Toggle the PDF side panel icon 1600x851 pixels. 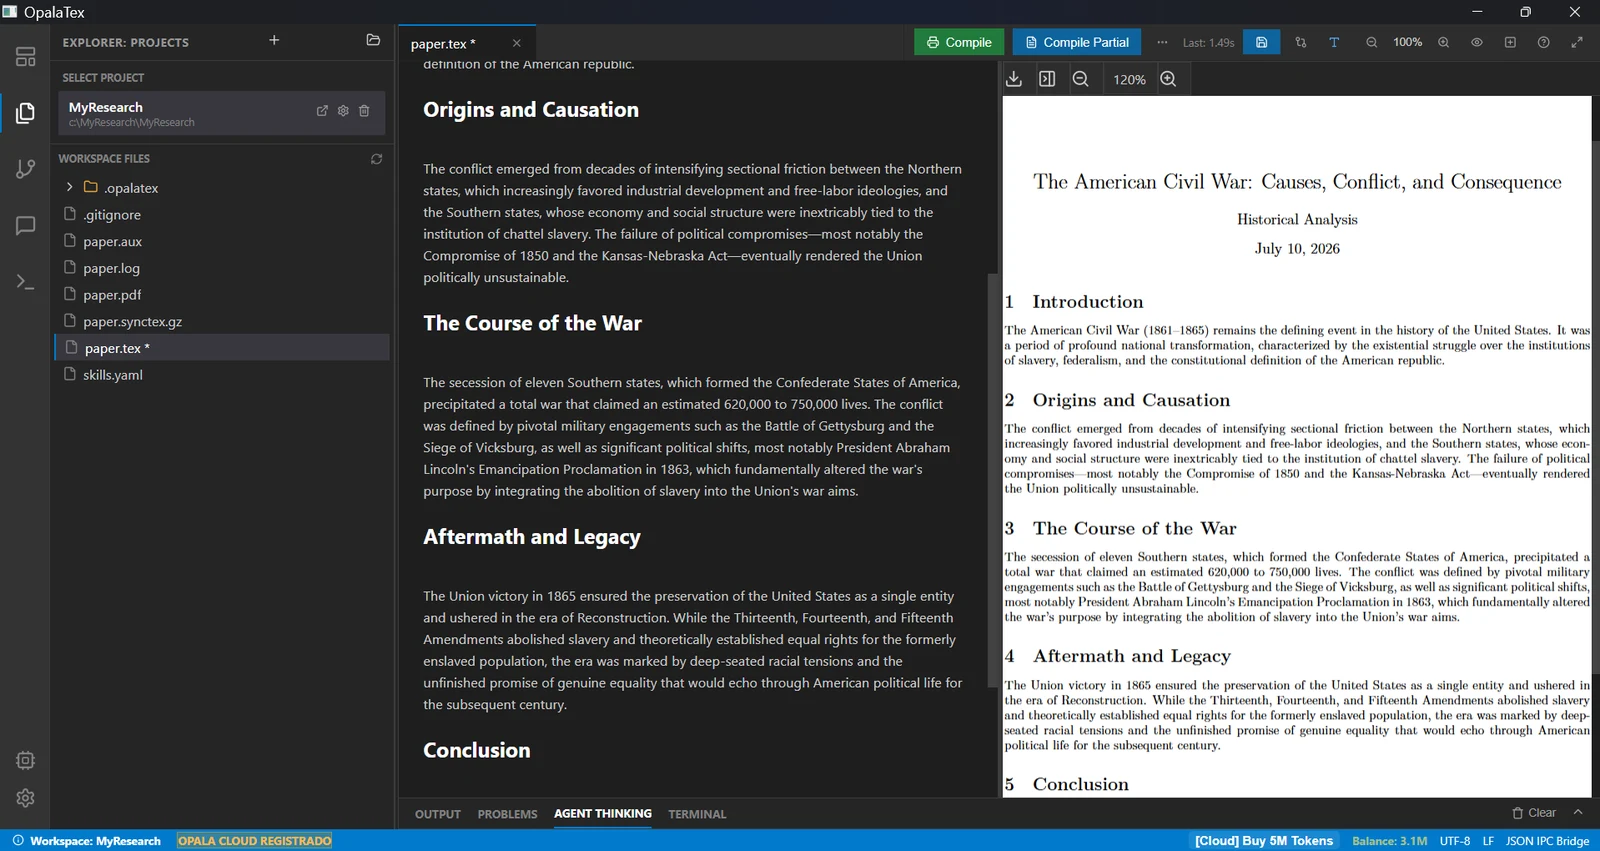pyautogui.click(x=1047, y=79)
